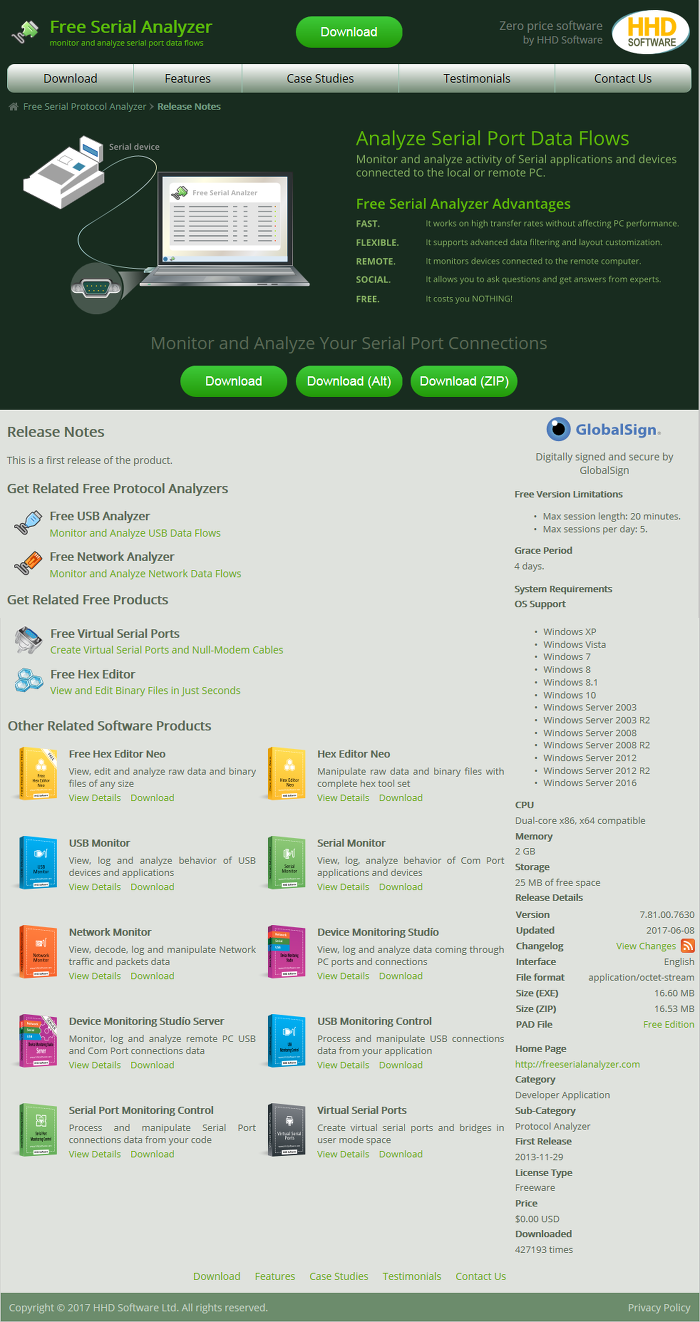This screenshot has width=700, height=1322.
Task: Click the Free USB Analyzer icon
Action: (x=27, y=523)
